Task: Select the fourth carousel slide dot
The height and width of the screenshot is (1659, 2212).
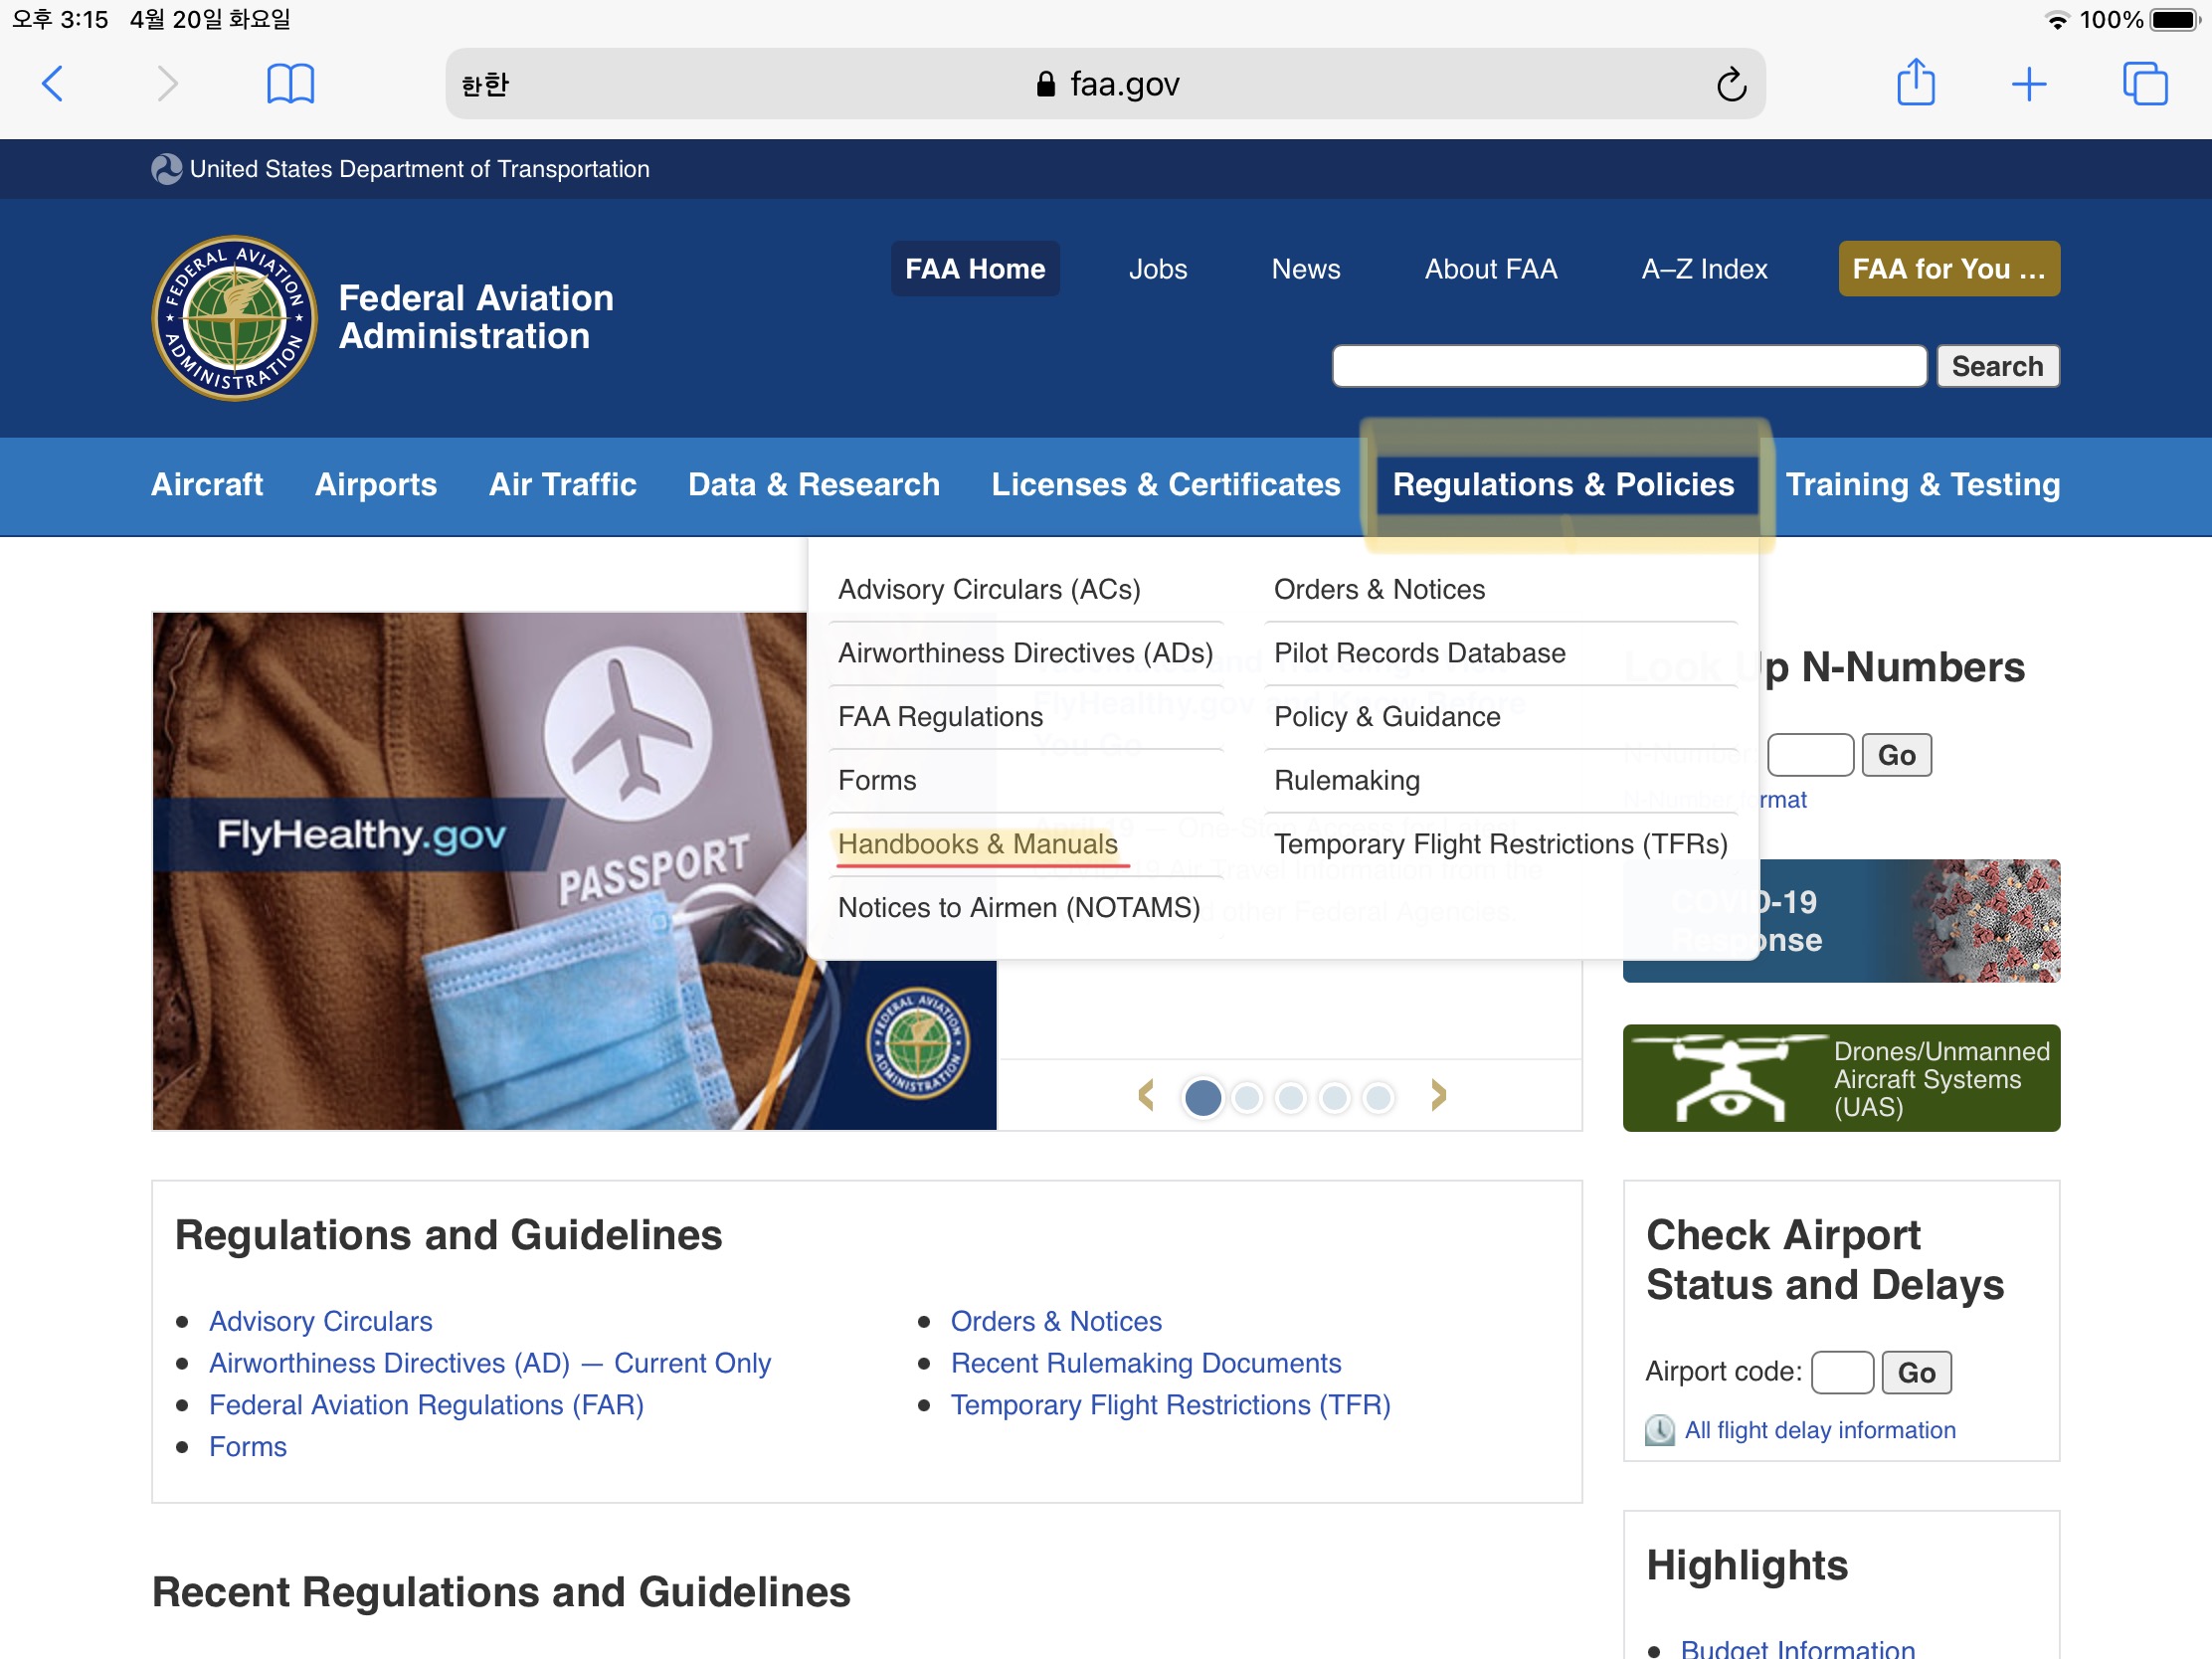Action: (1335, 1098)
